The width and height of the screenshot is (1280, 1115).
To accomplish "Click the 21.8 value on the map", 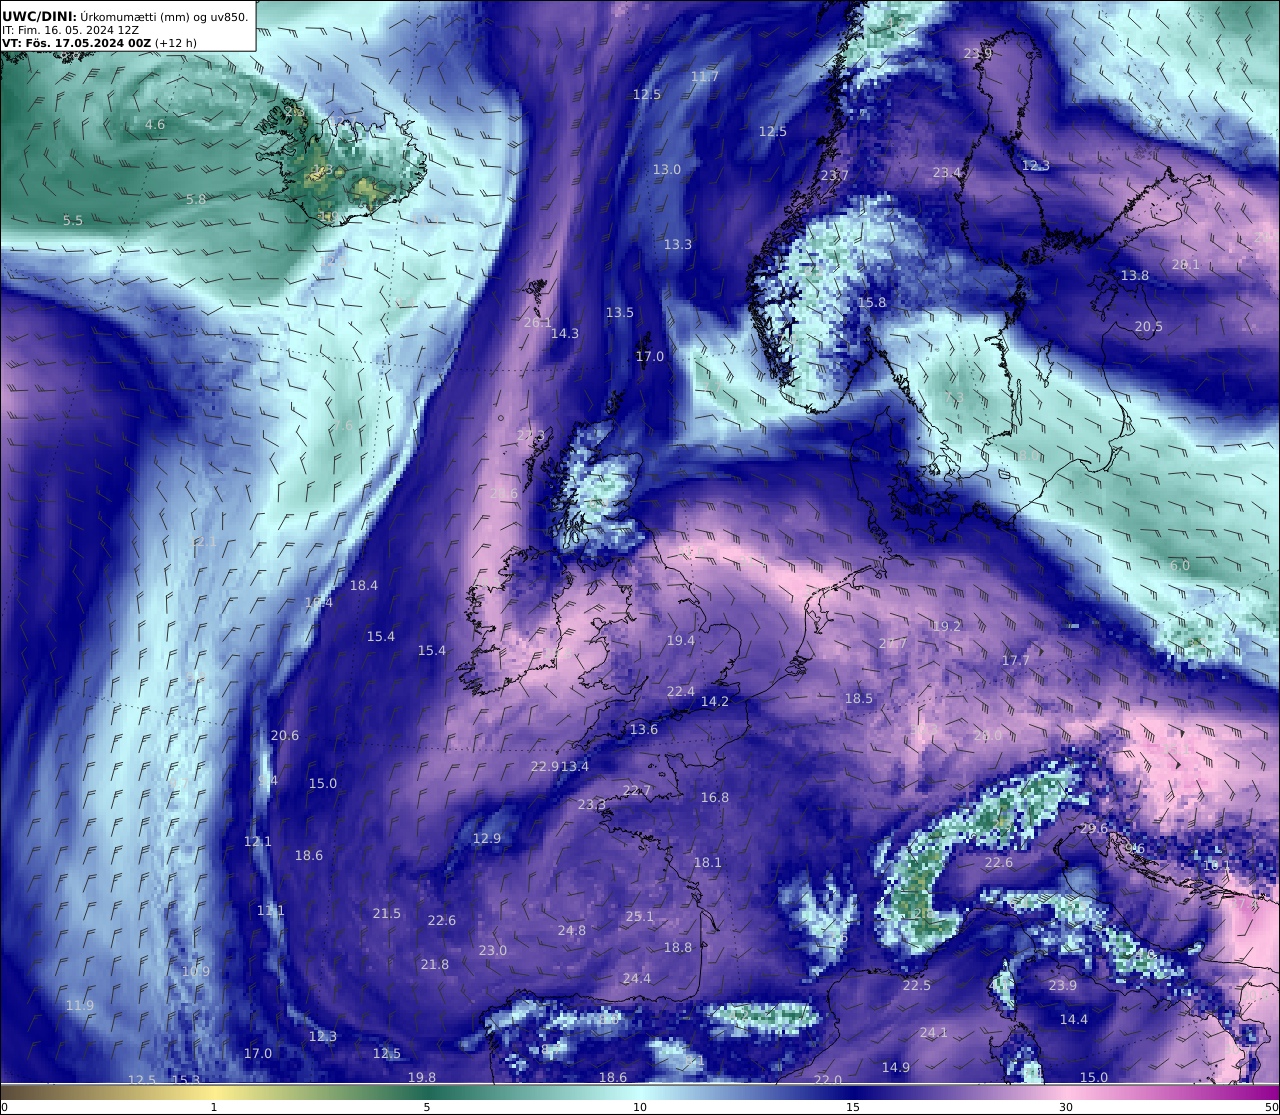I will [435, 965].
